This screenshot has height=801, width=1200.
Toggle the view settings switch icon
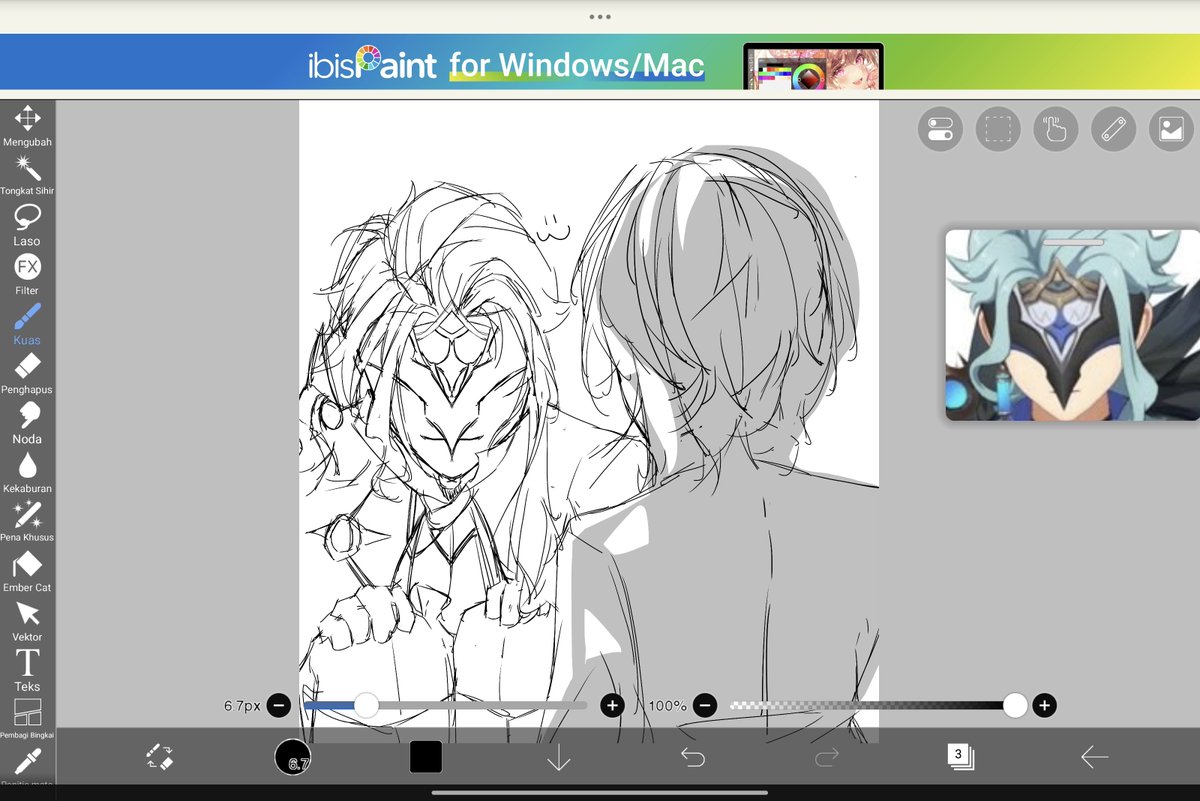[x=940, y=129]
